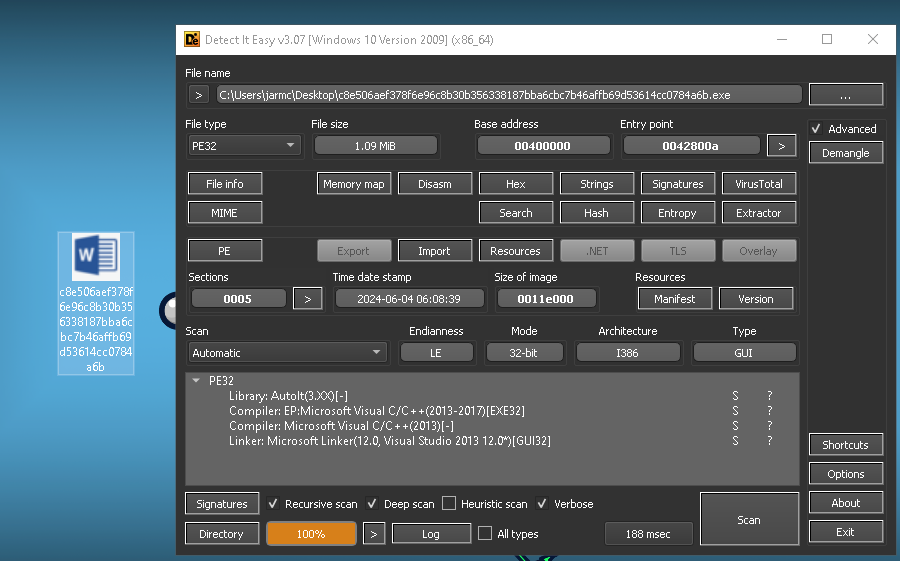The height and width of the screenshot is (561, 900).
Task: Open Strings view
Action: [596, 184]
